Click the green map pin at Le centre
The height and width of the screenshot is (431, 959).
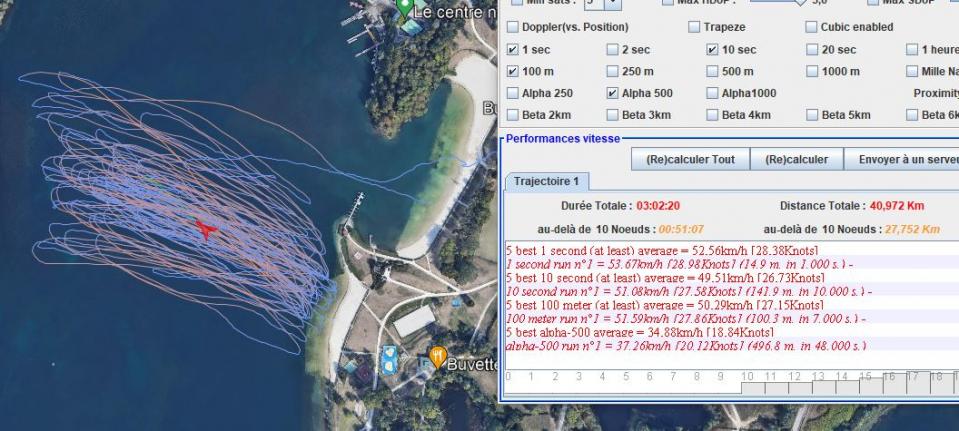[x=404, y=7]
